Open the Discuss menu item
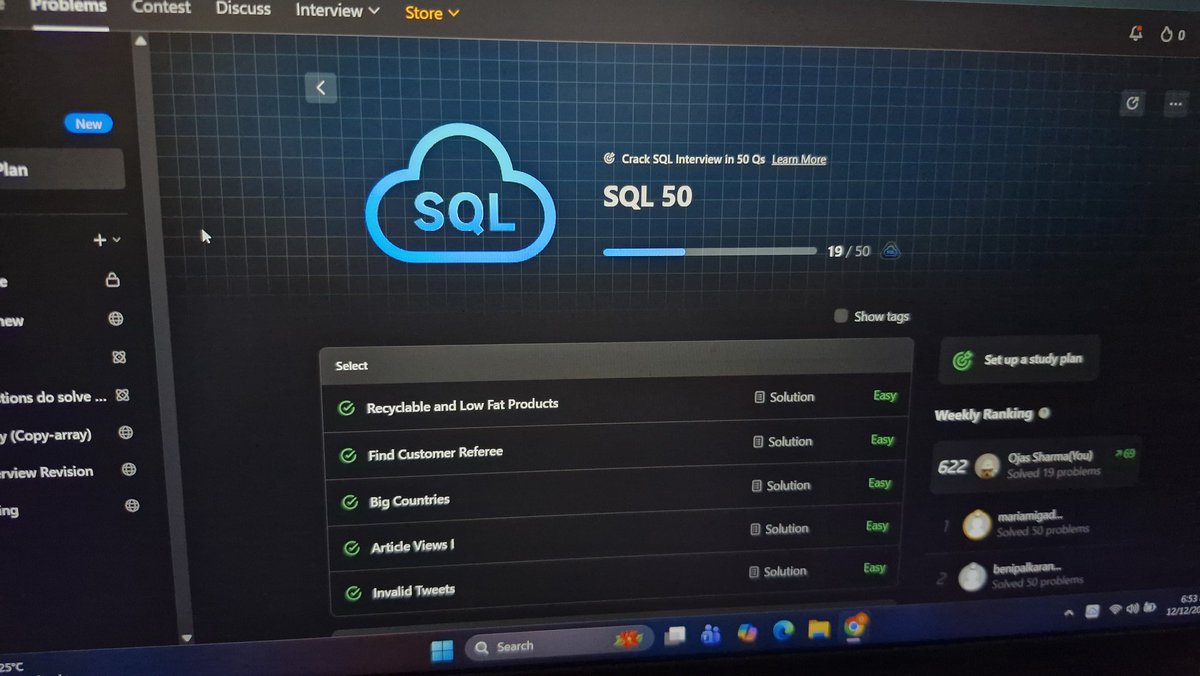Viewport: 1200px width, 676px height. click(243, 9)
